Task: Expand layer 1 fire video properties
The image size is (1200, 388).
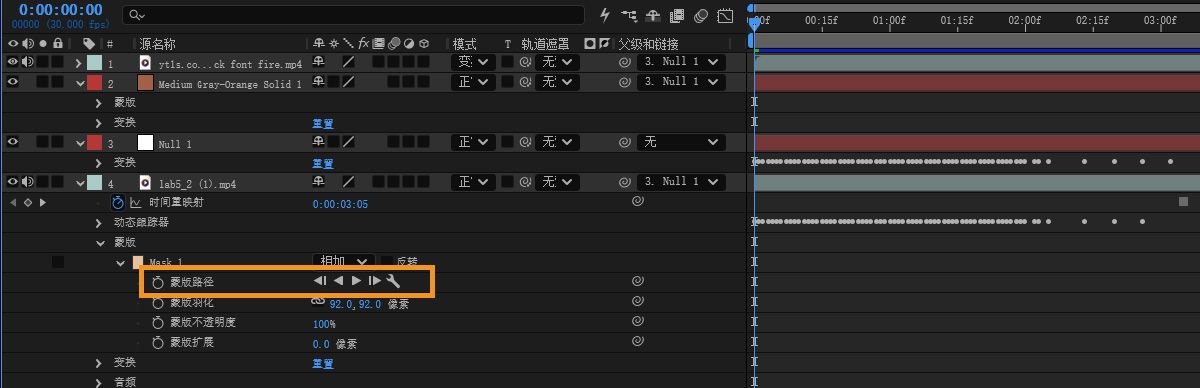Action: [x=79, y=62]
